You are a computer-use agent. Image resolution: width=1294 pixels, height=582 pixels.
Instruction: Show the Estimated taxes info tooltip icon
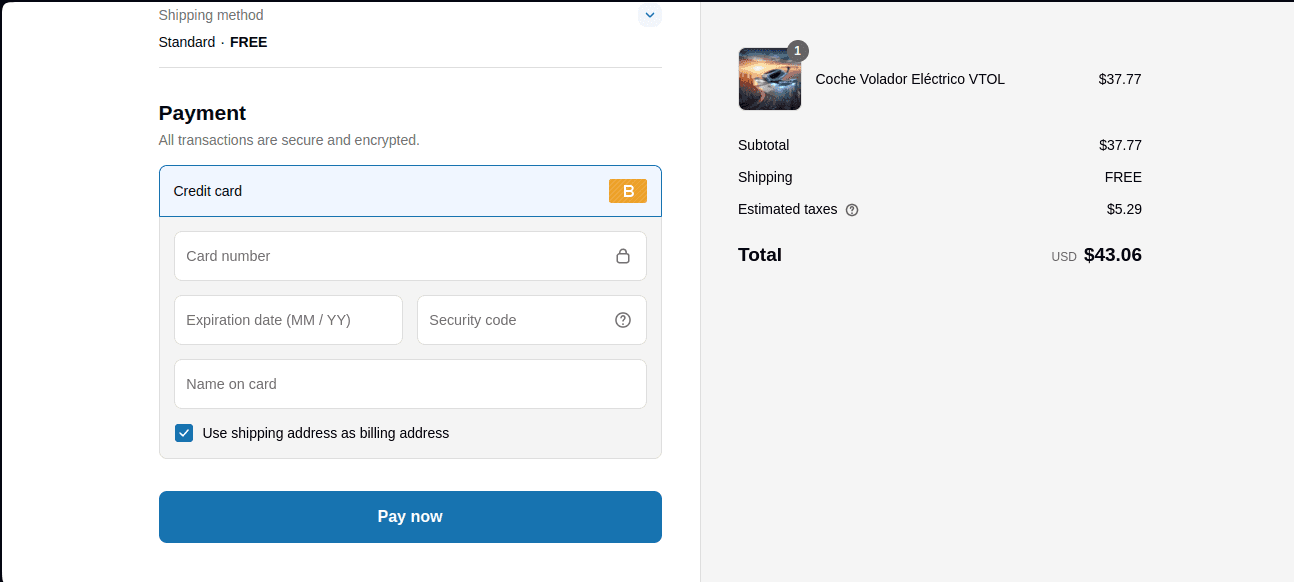click(852, 210)
